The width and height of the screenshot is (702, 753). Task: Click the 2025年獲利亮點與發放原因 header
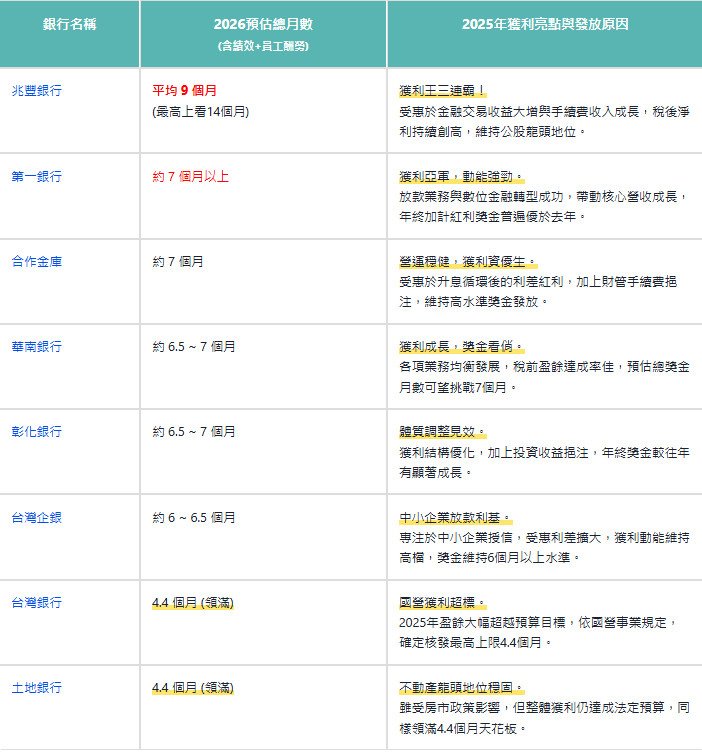pos(545,24)
